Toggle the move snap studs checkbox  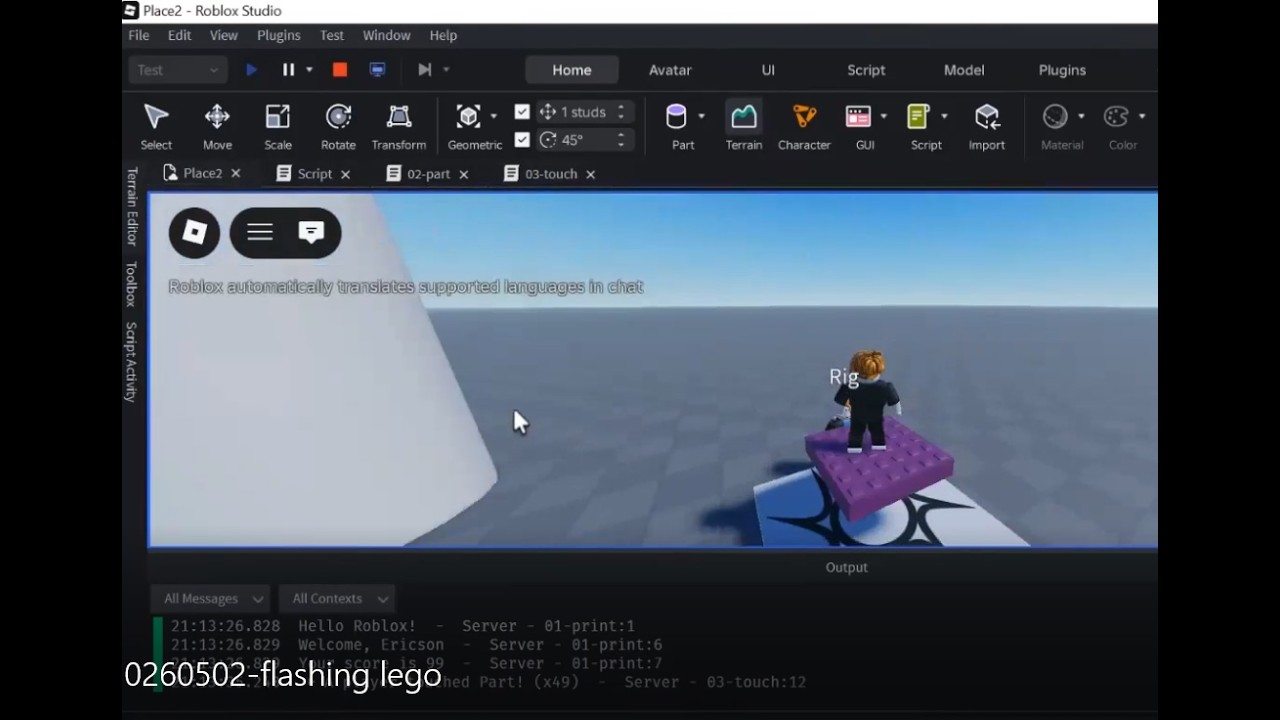tap(522, 112)
